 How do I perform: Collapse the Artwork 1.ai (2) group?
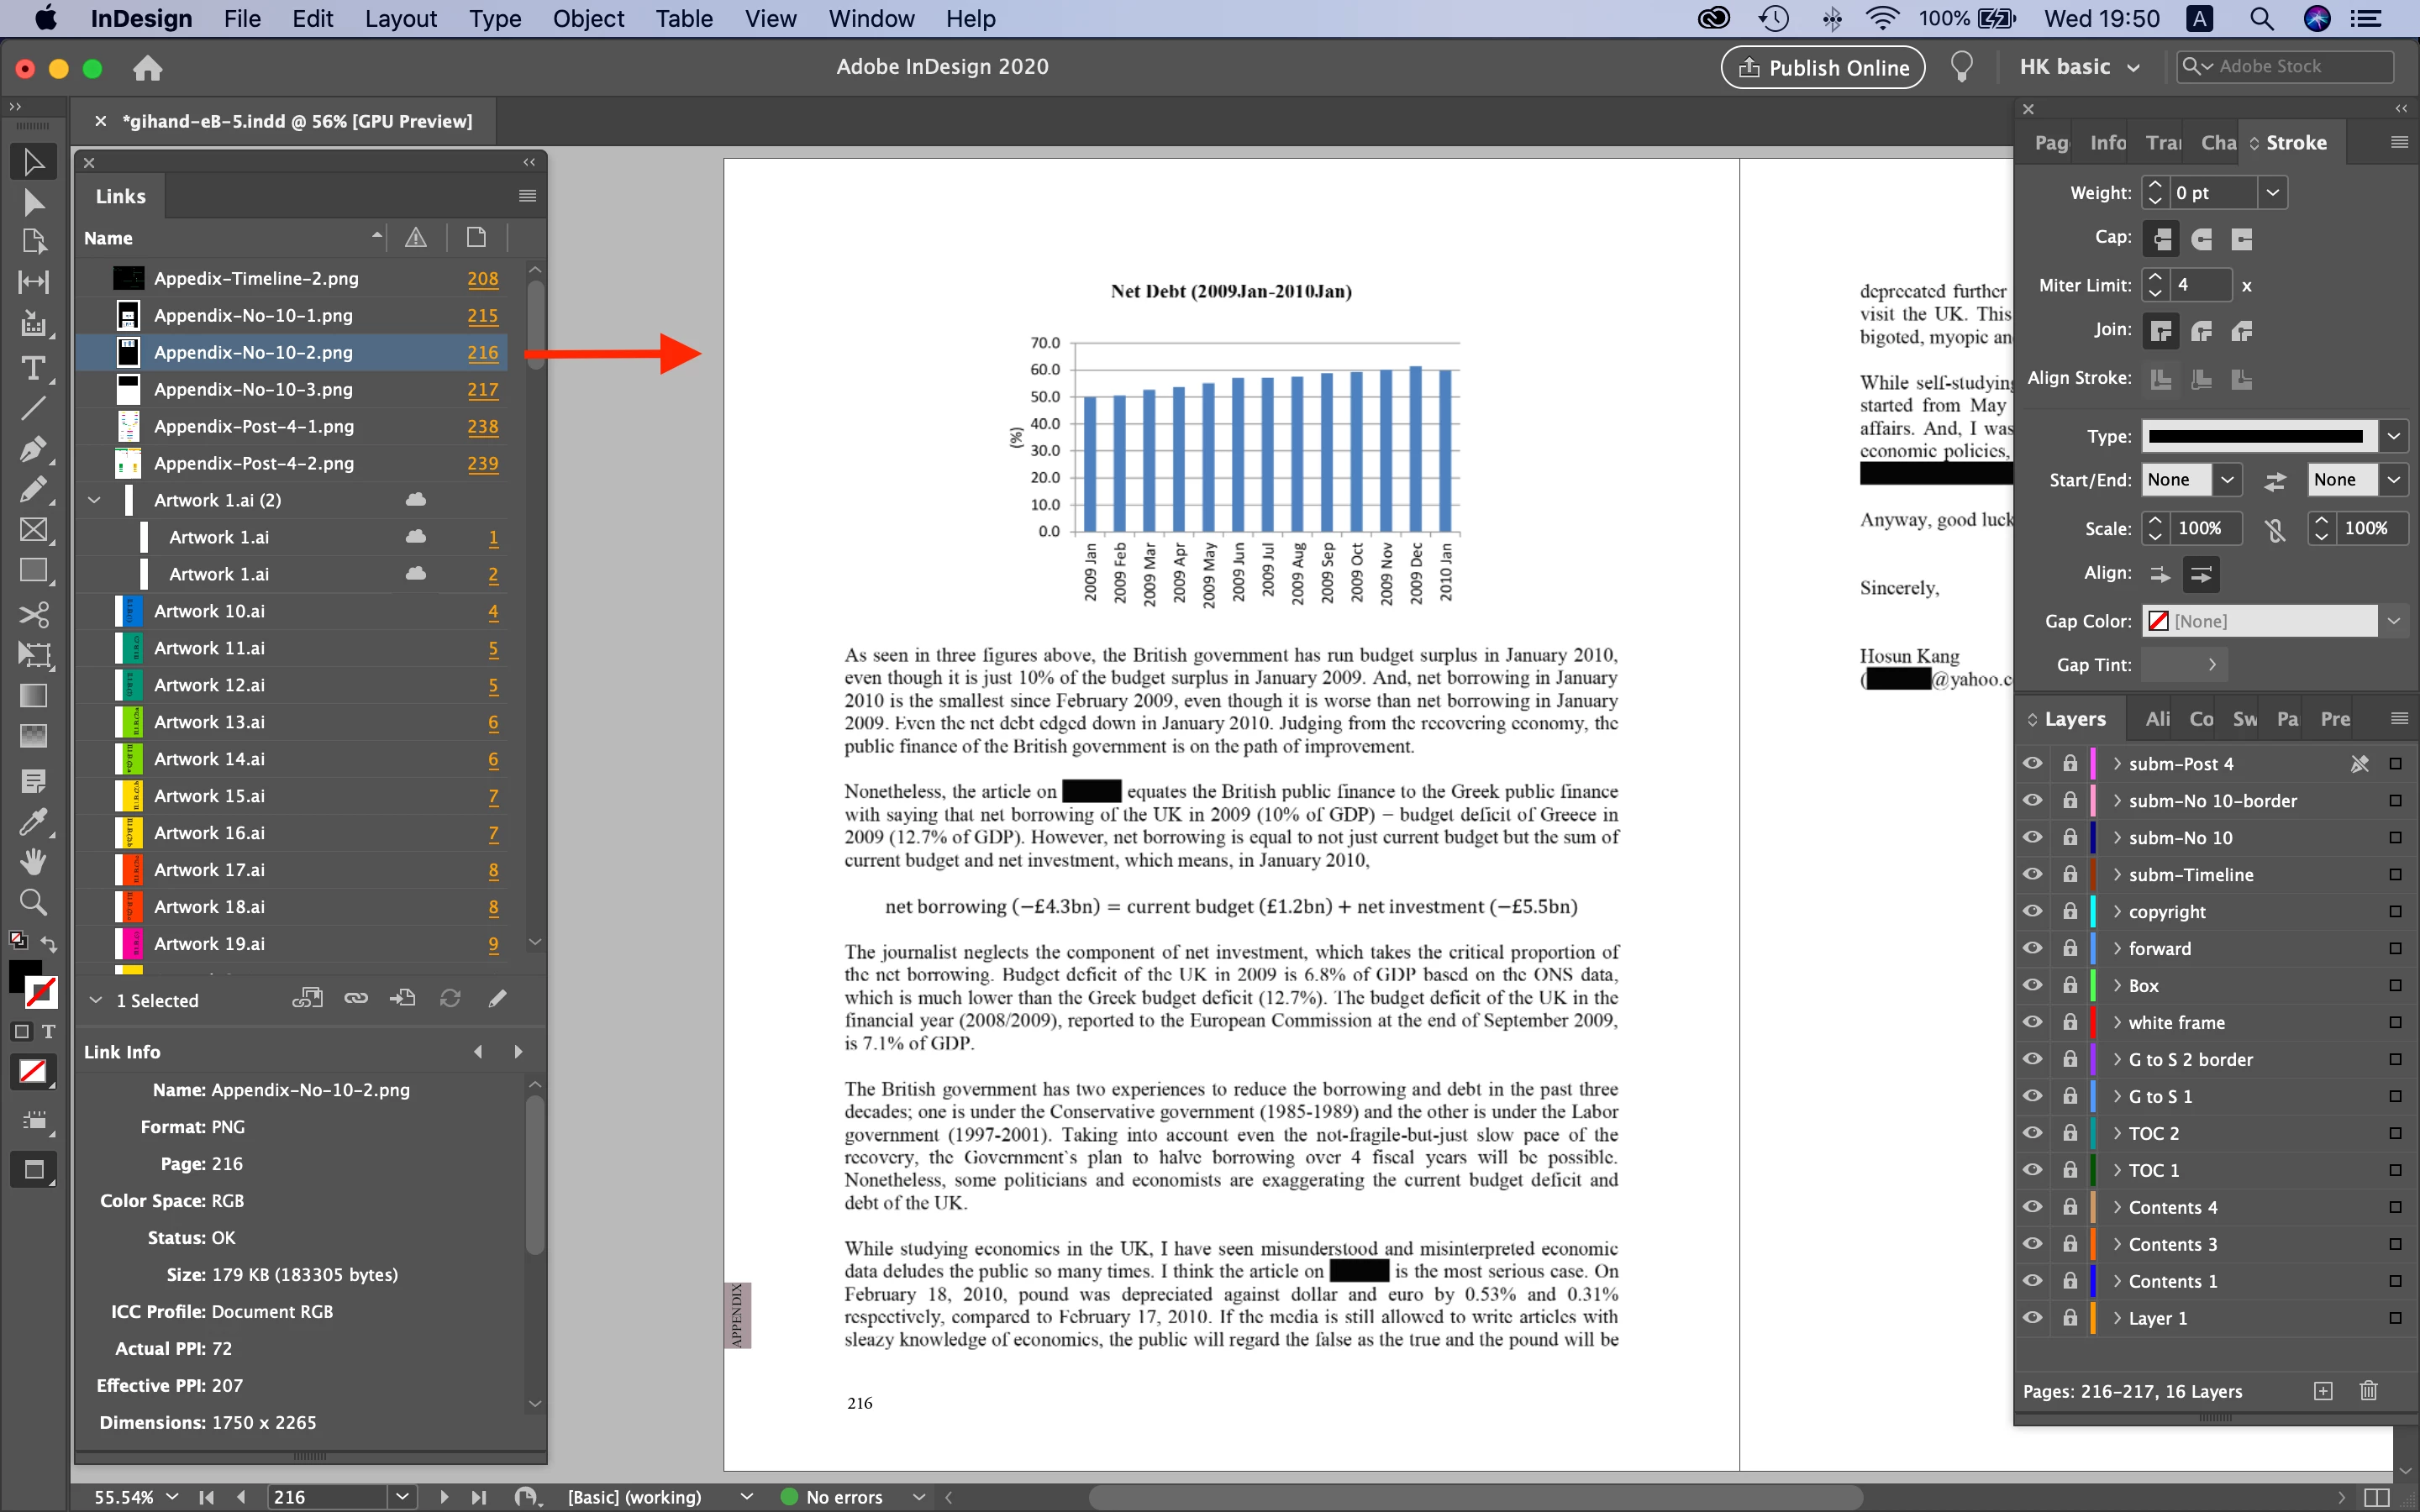95,500
